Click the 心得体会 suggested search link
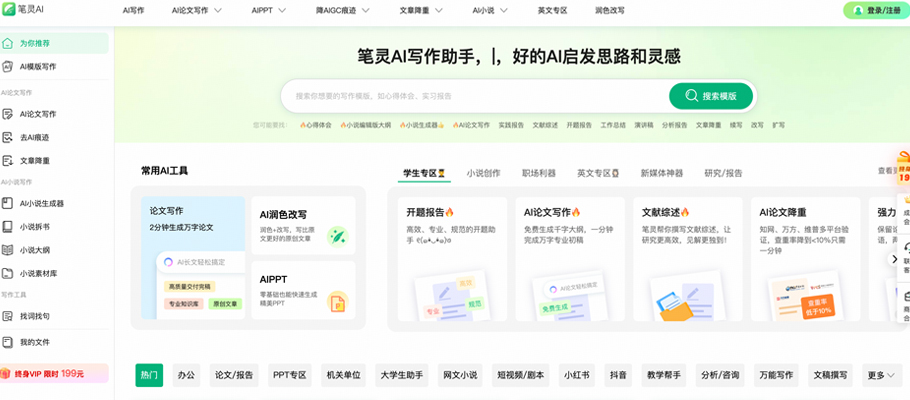910x400 pixels. pyautogui.click(x=316, y=125)
